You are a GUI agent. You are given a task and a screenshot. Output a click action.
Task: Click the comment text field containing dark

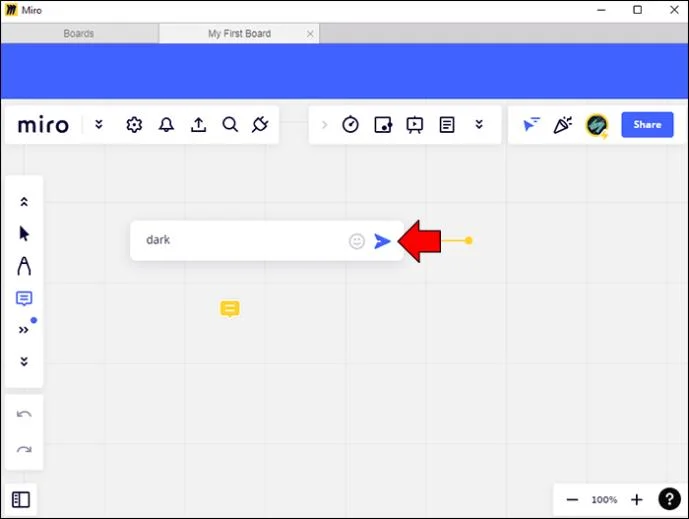pyautogui.click(x=240, y=240)
